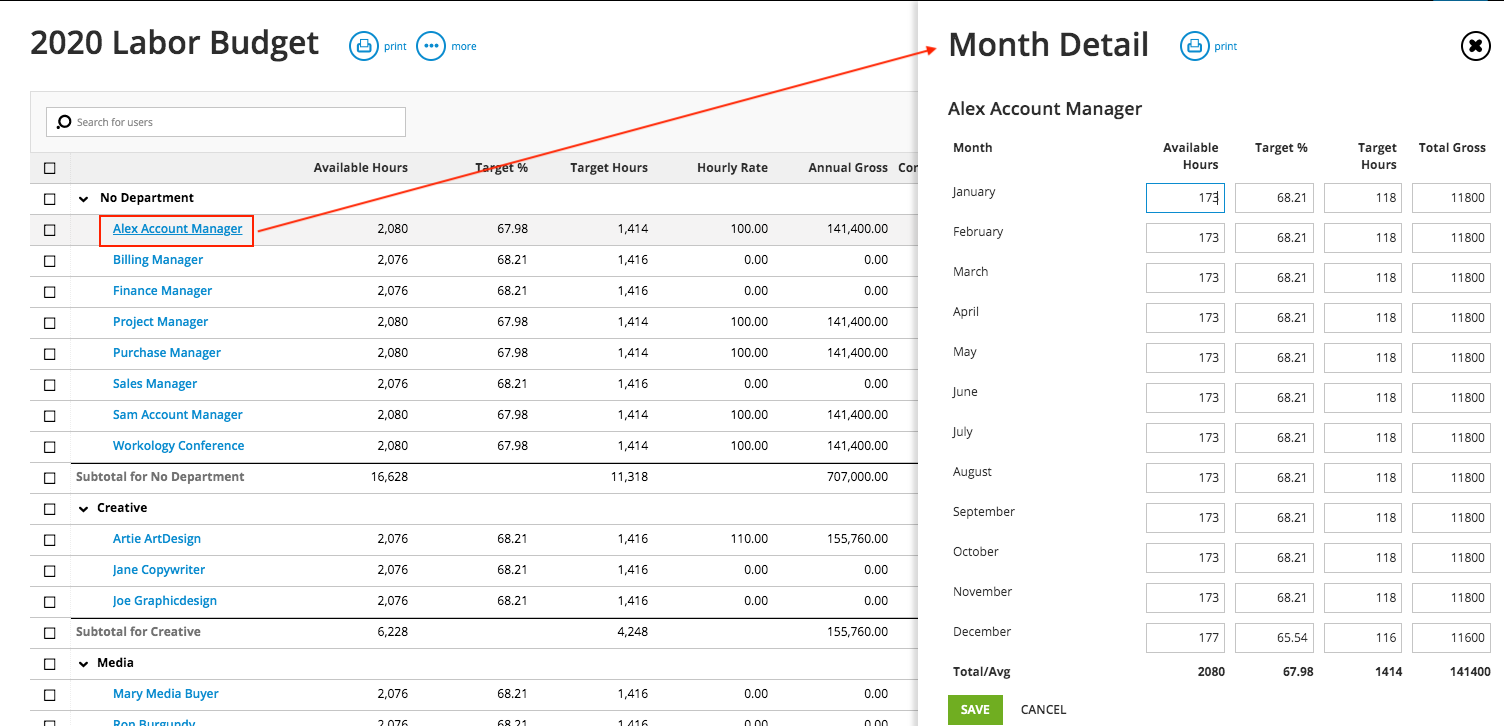This screenshot has height=726, width=1504.
Task: Check the Billing Manager row checkbox
Action: [50, 261]
